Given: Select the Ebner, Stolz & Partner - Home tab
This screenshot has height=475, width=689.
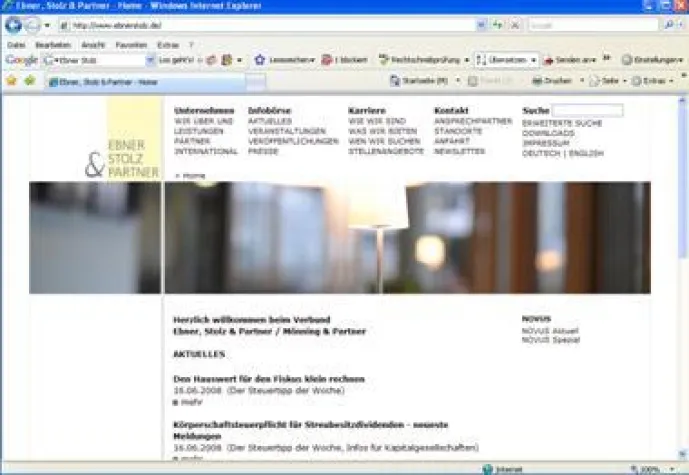Looking at the screenshot, I should [x=145, y=82].
